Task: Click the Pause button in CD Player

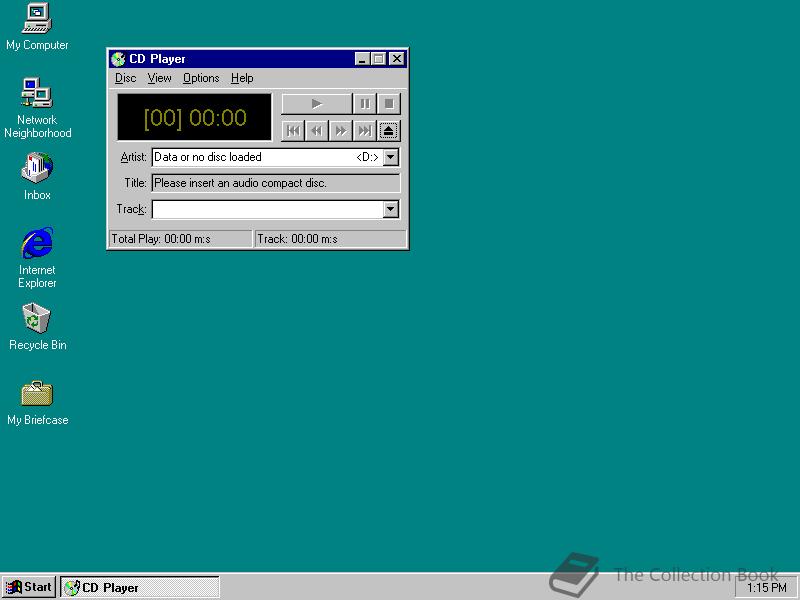Action: (x=364, y=104)
